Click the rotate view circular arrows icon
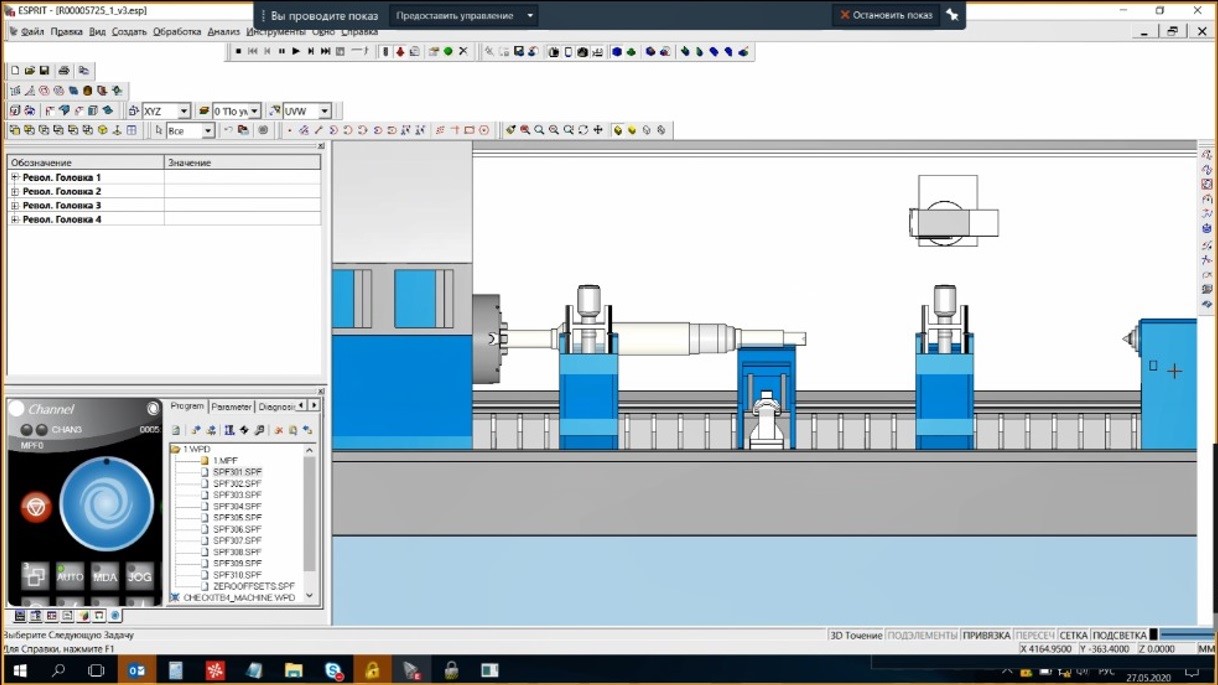The image size is (1218, 685). point(584,130)
